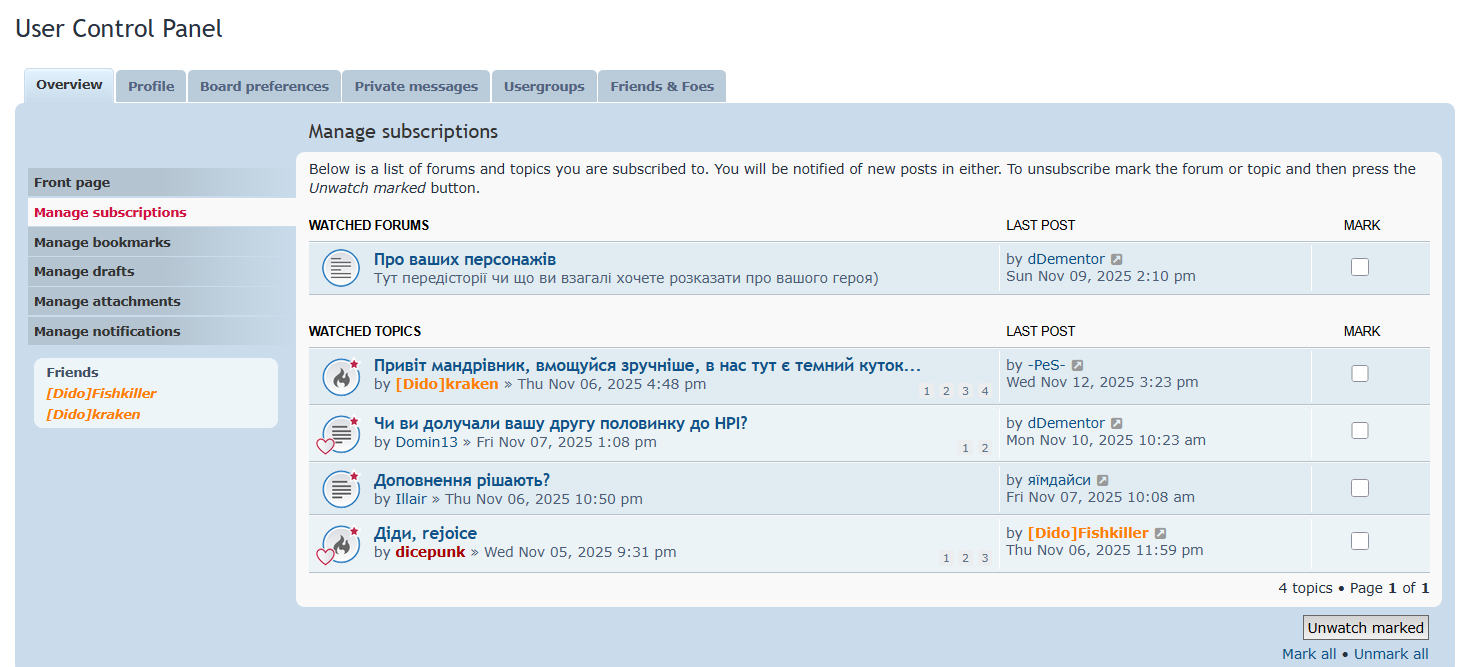The width and height of the screenshot is (1471, 667).
Task: Open friend [Dido]Fishkiller in Friends box
Action: point(101,393)
